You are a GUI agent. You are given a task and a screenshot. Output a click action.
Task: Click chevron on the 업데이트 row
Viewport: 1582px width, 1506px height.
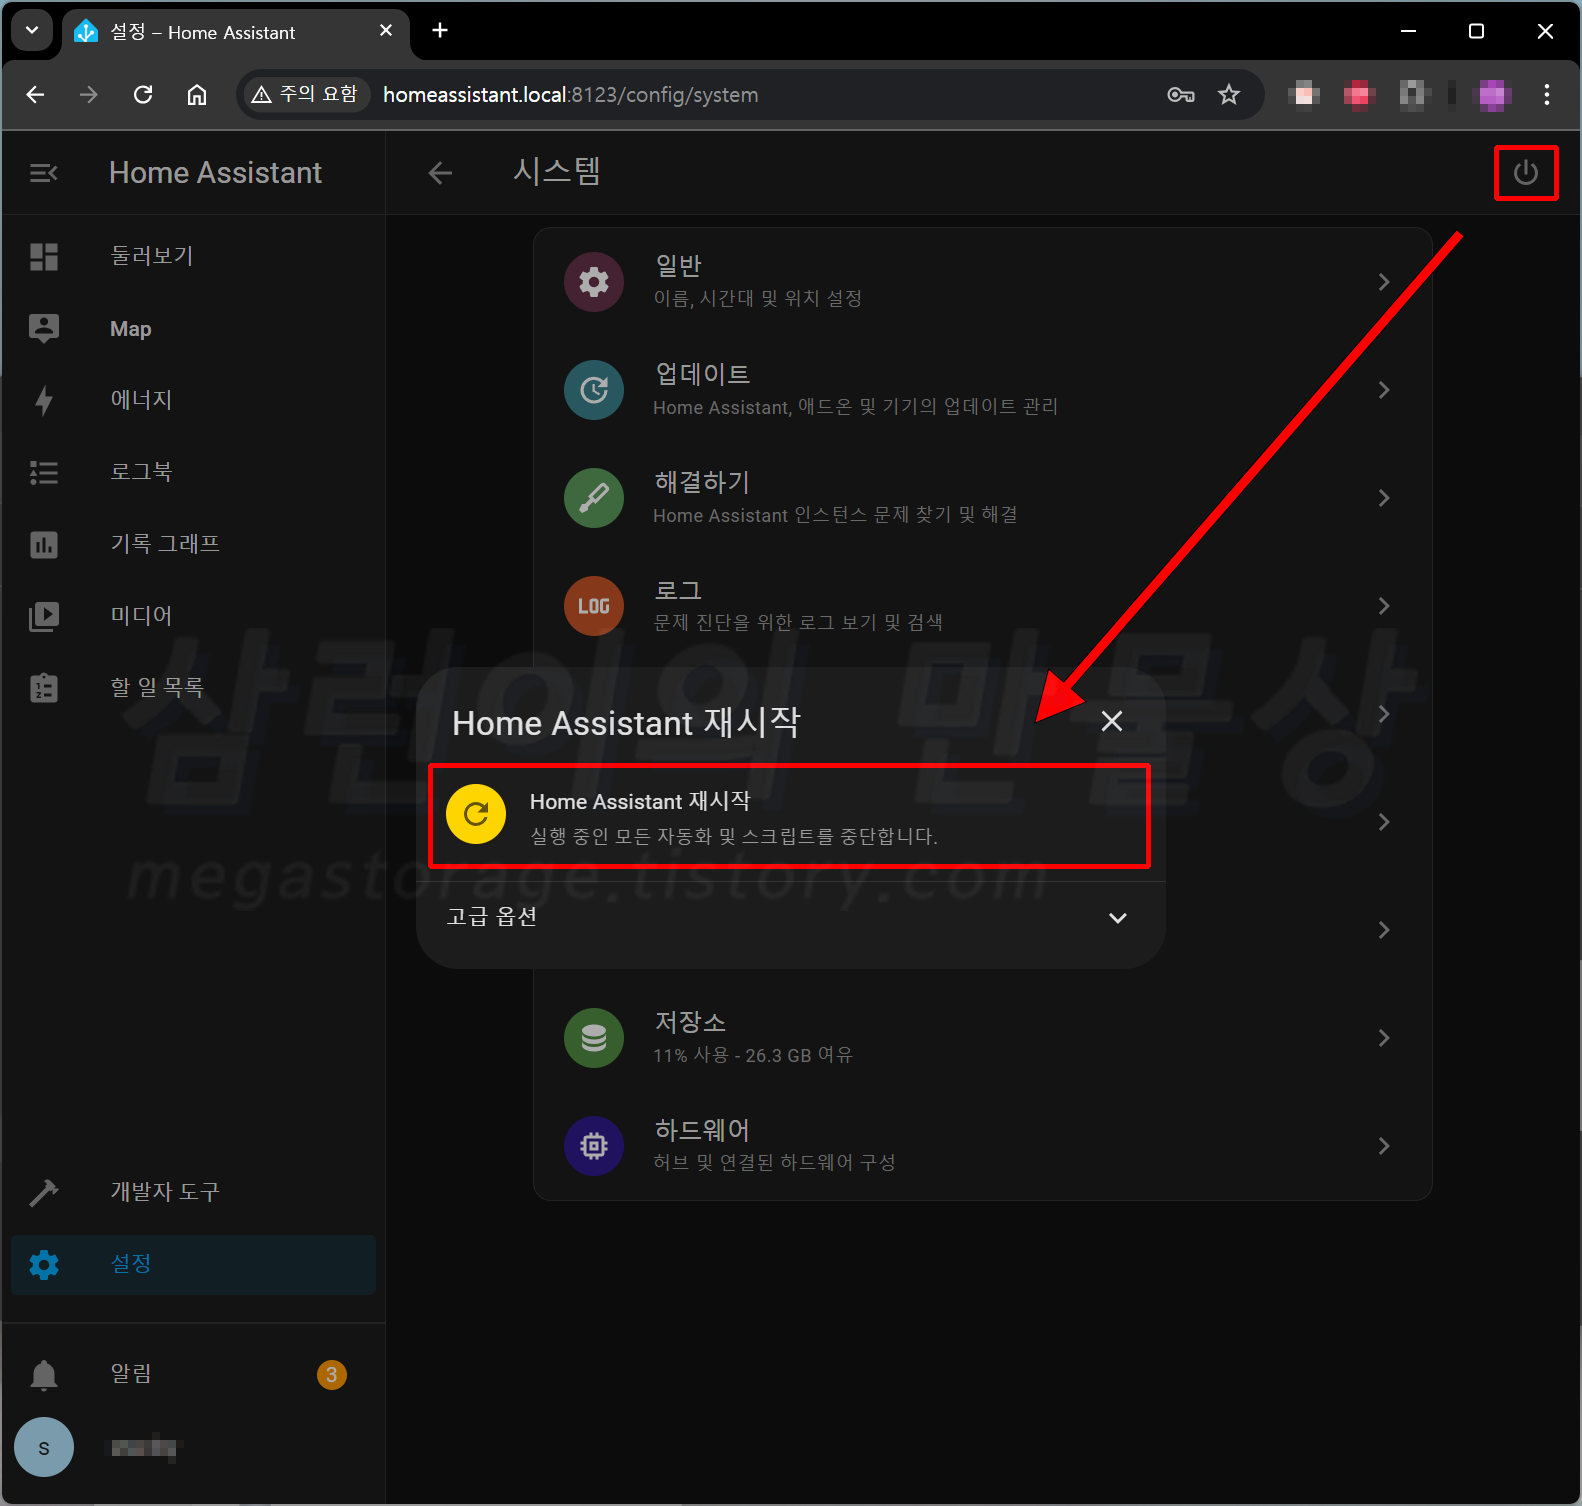click(x=1384, y=390)
